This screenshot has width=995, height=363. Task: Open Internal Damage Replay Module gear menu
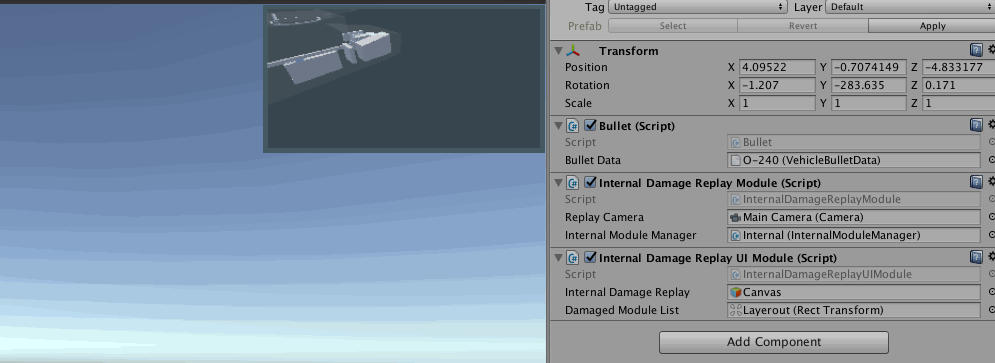[991, 182]
